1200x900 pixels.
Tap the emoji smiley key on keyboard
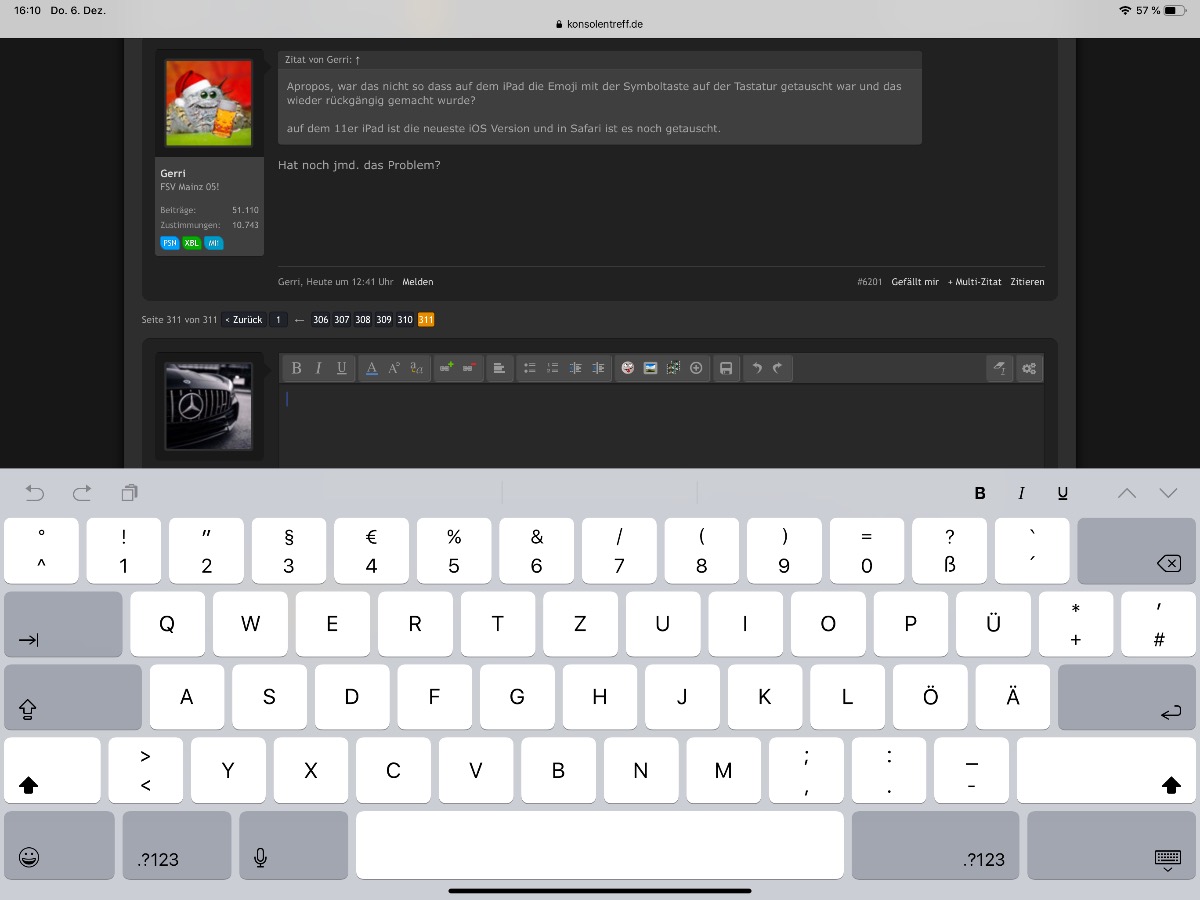59,845
